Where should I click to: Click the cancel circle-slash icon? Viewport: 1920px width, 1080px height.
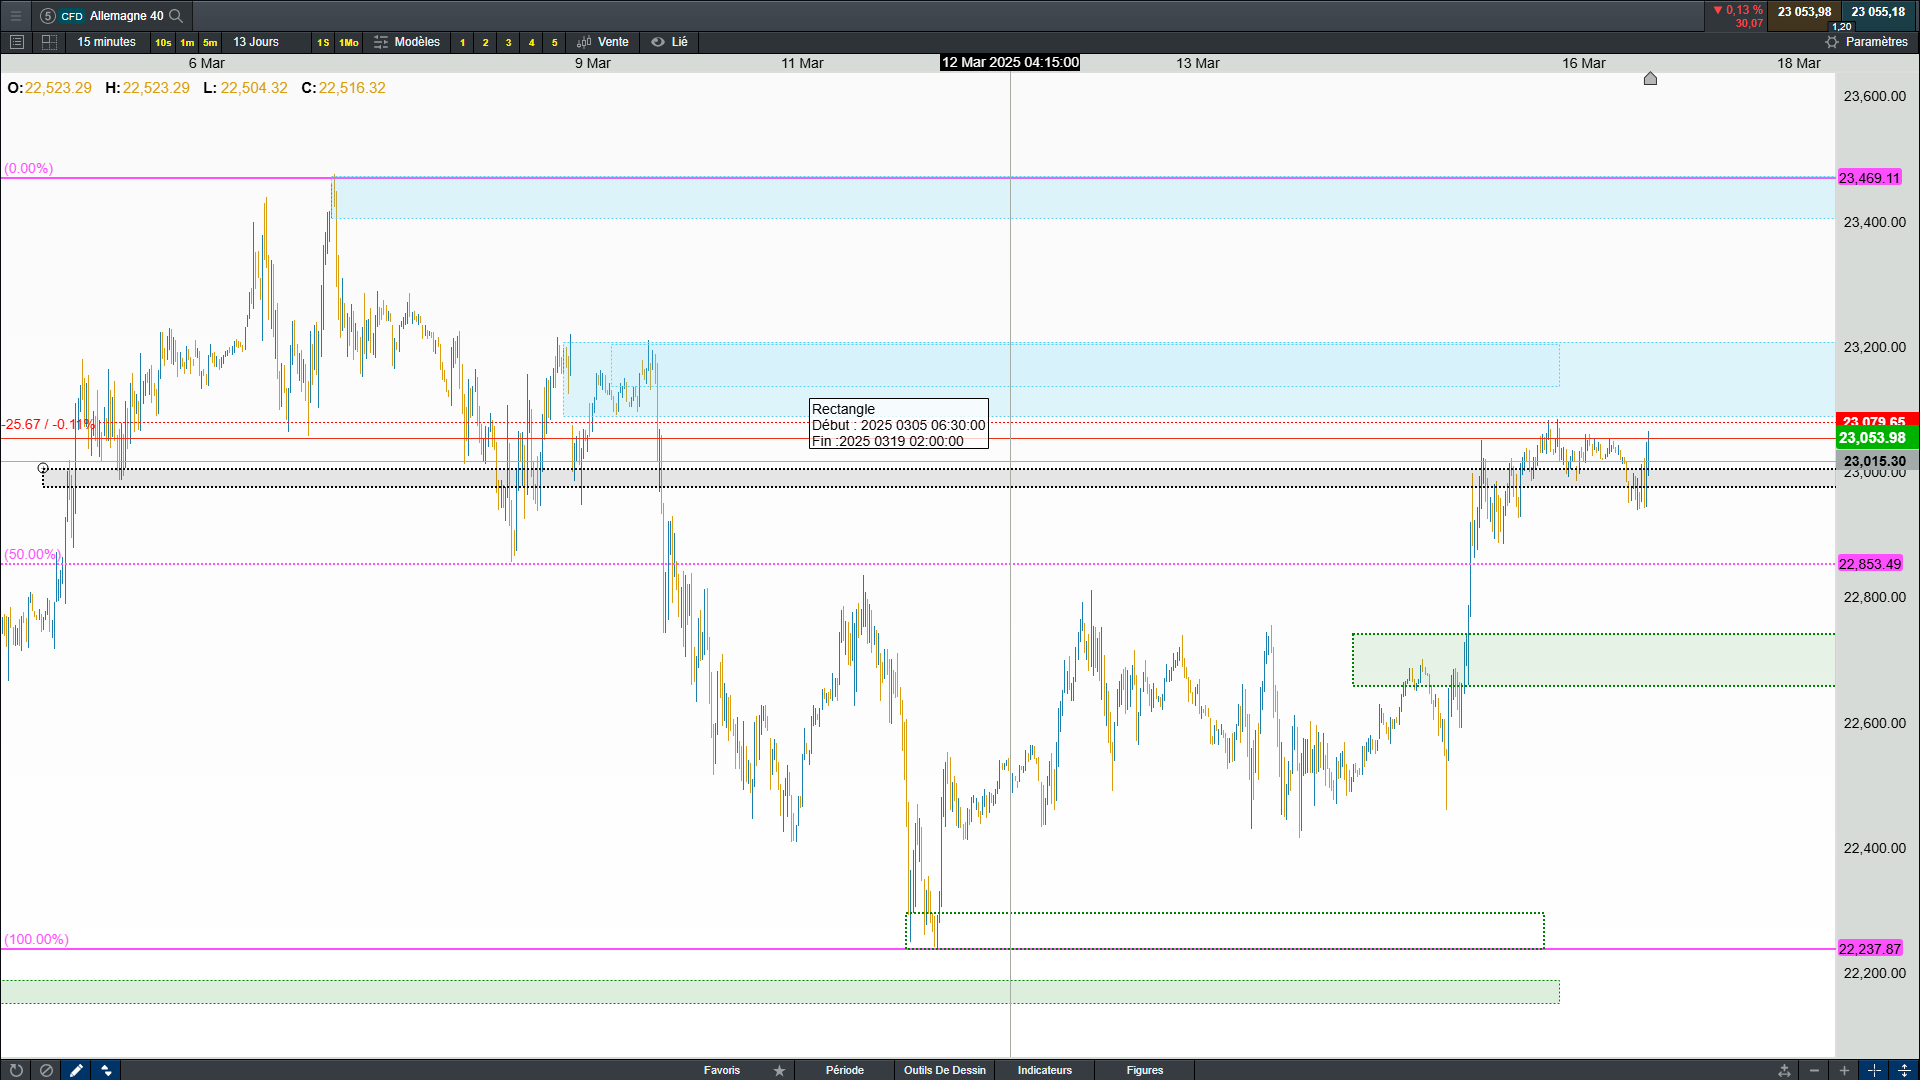pyautogui.click(x=46, y=1070)
